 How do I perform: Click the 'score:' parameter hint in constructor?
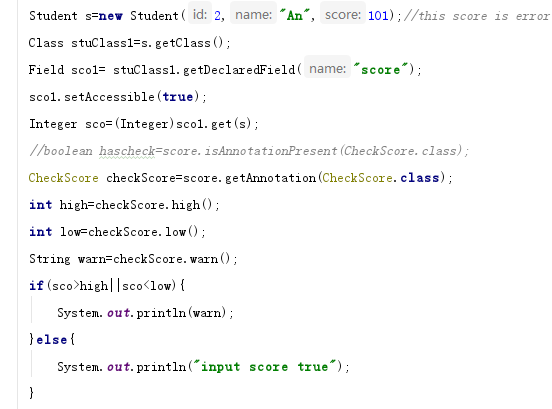[x=343, y=15]
